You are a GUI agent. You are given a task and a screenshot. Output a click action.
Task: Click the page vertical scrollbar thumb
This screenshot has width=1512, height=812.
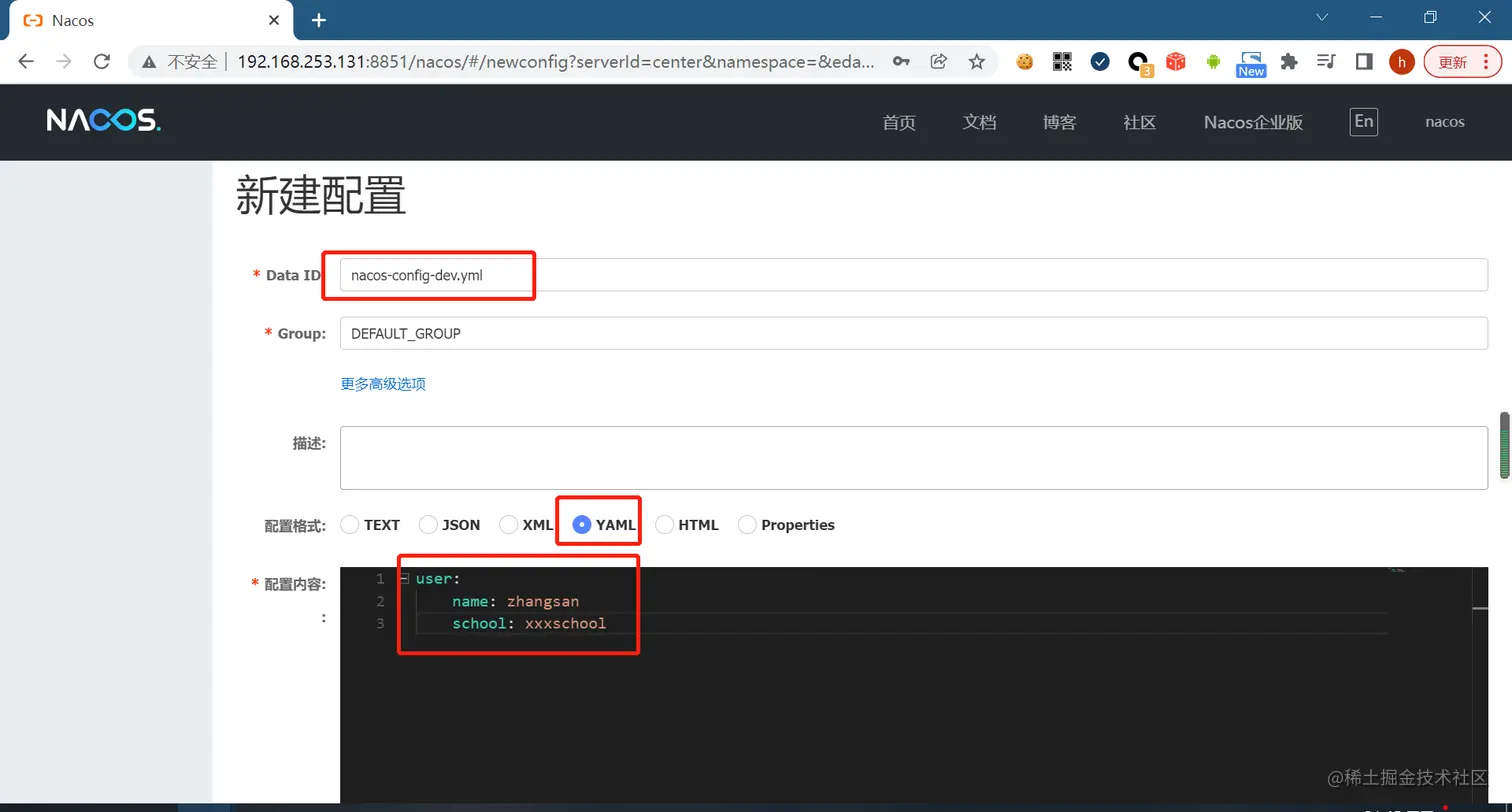1505,445
